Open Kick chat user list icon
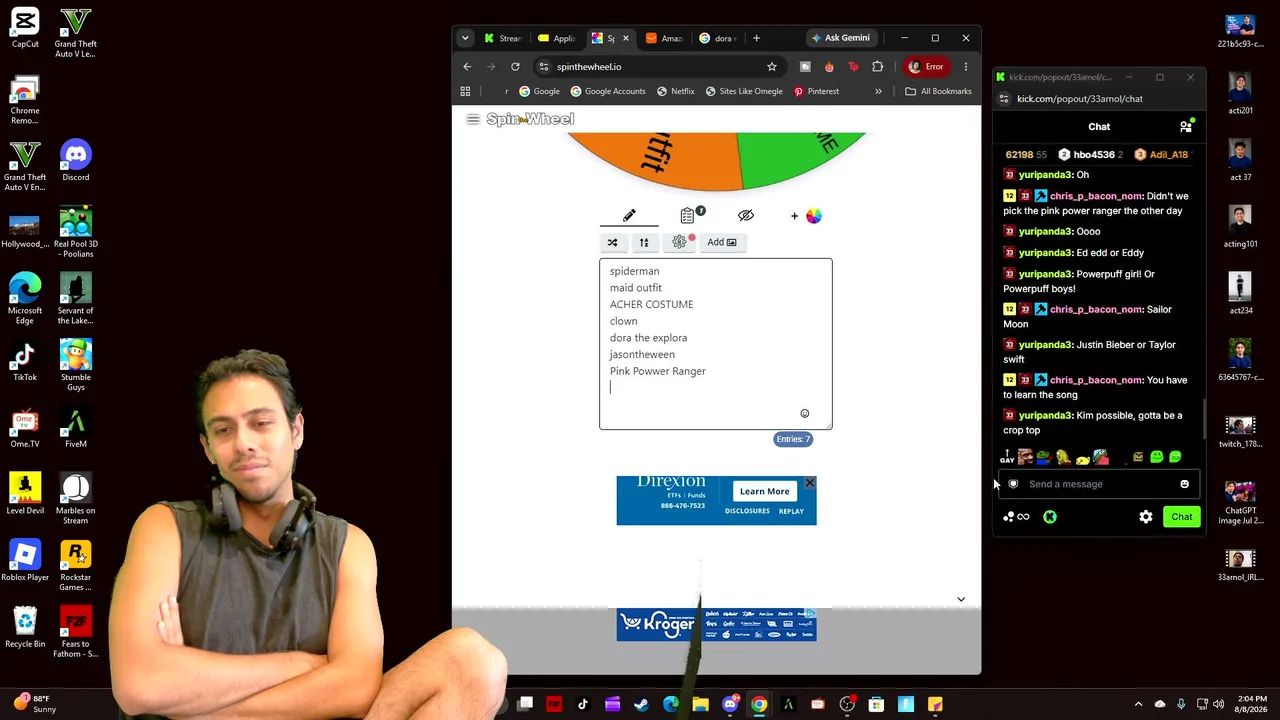 coord(1186,127)
